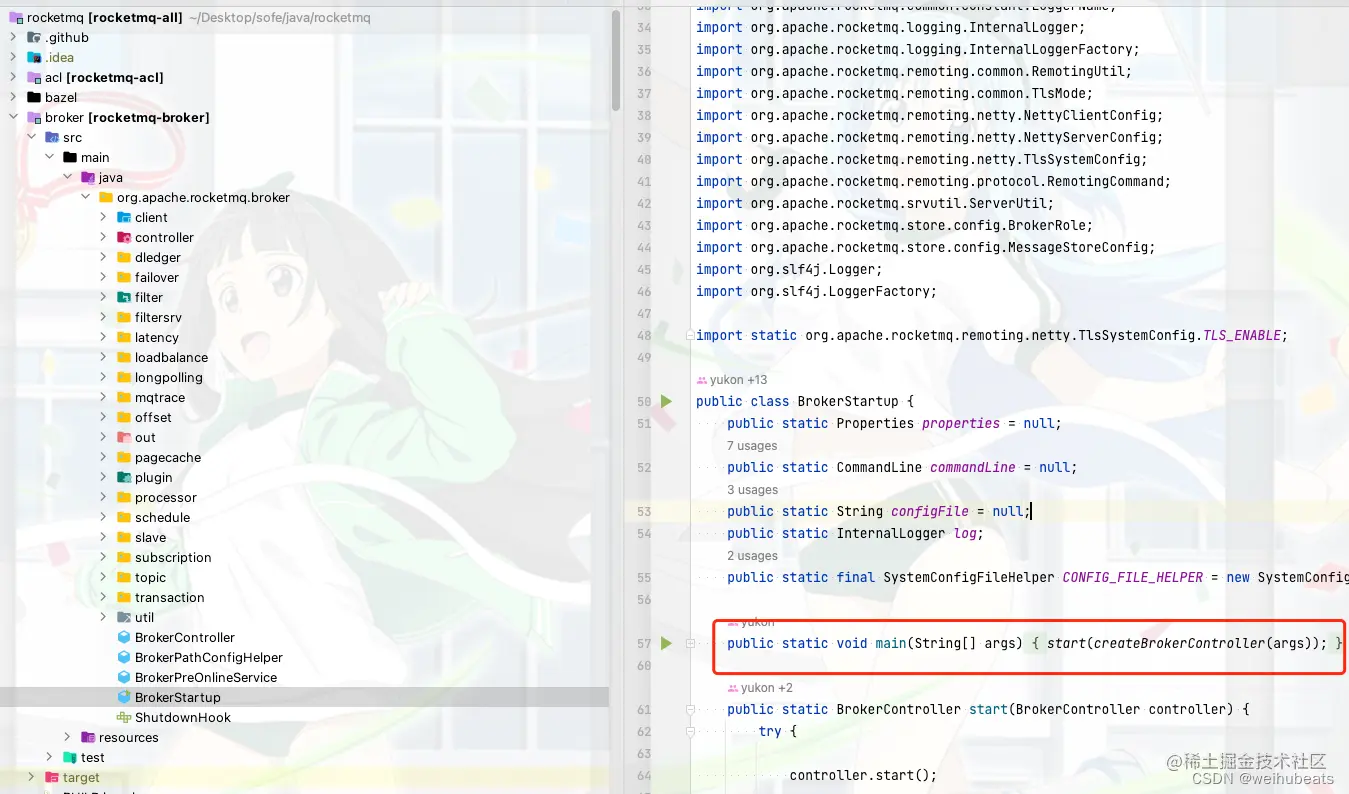
Task: Click the '7 usages' inlay hint
Action: [752, 445]
